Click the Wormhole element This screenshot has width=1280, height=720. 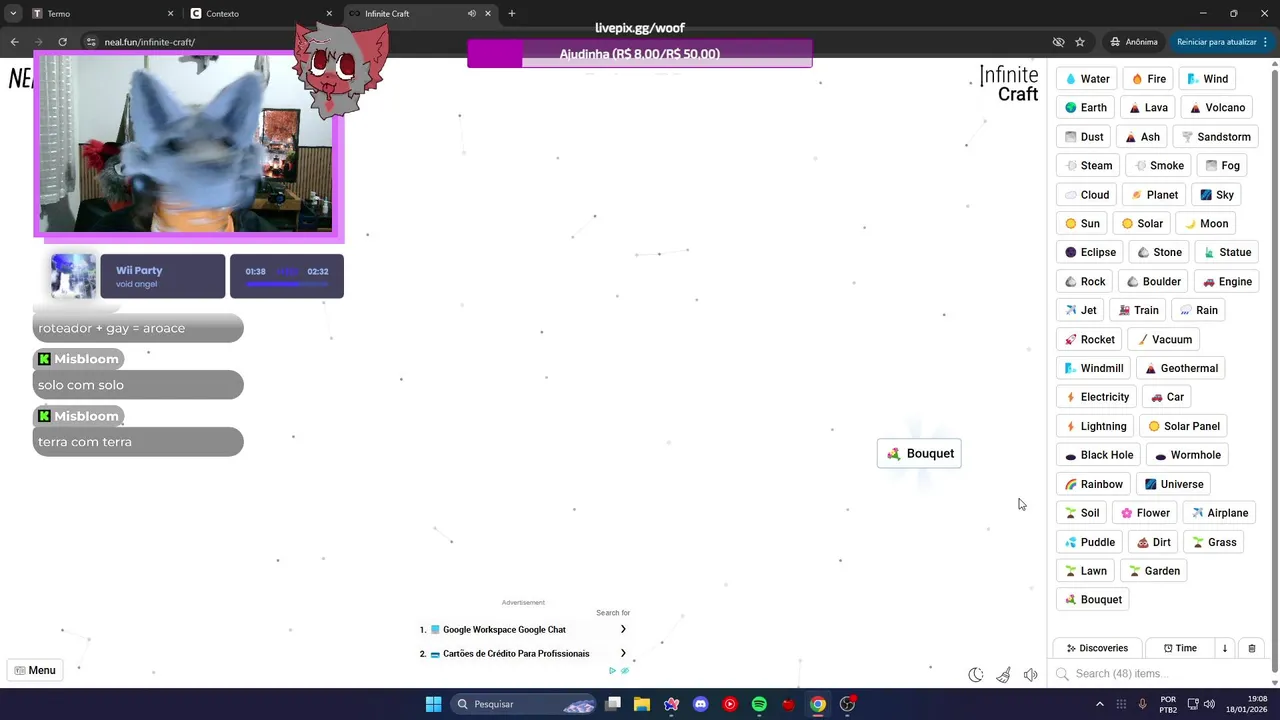point(1187,455)
